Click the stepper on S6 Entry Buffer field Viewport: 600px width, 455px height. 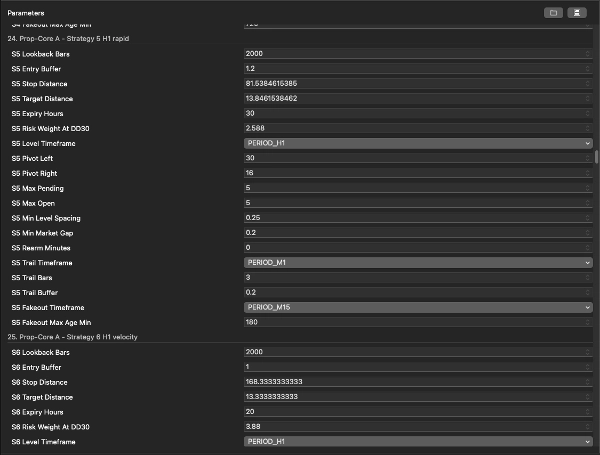(588, 367)
